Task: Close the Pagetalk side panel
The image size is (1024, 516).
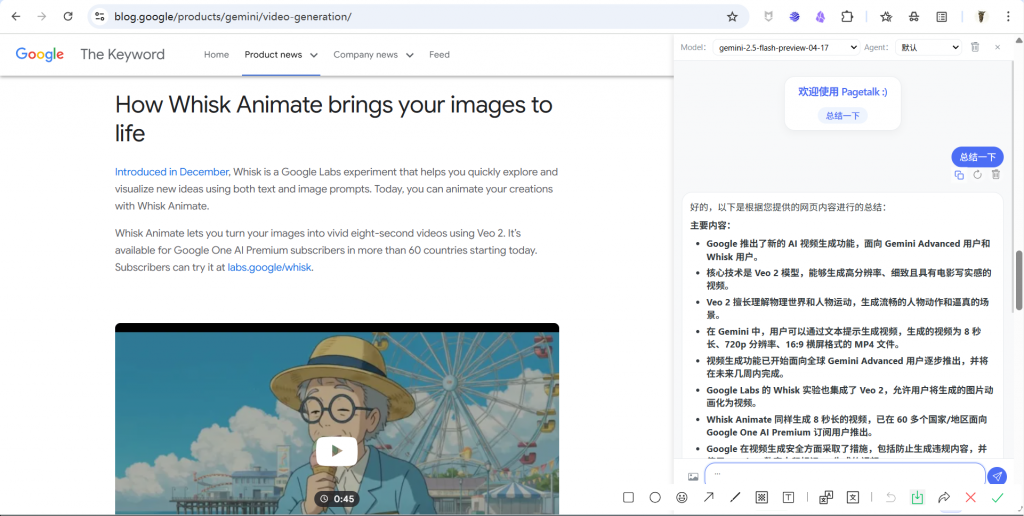Action: tap(997, 47)
